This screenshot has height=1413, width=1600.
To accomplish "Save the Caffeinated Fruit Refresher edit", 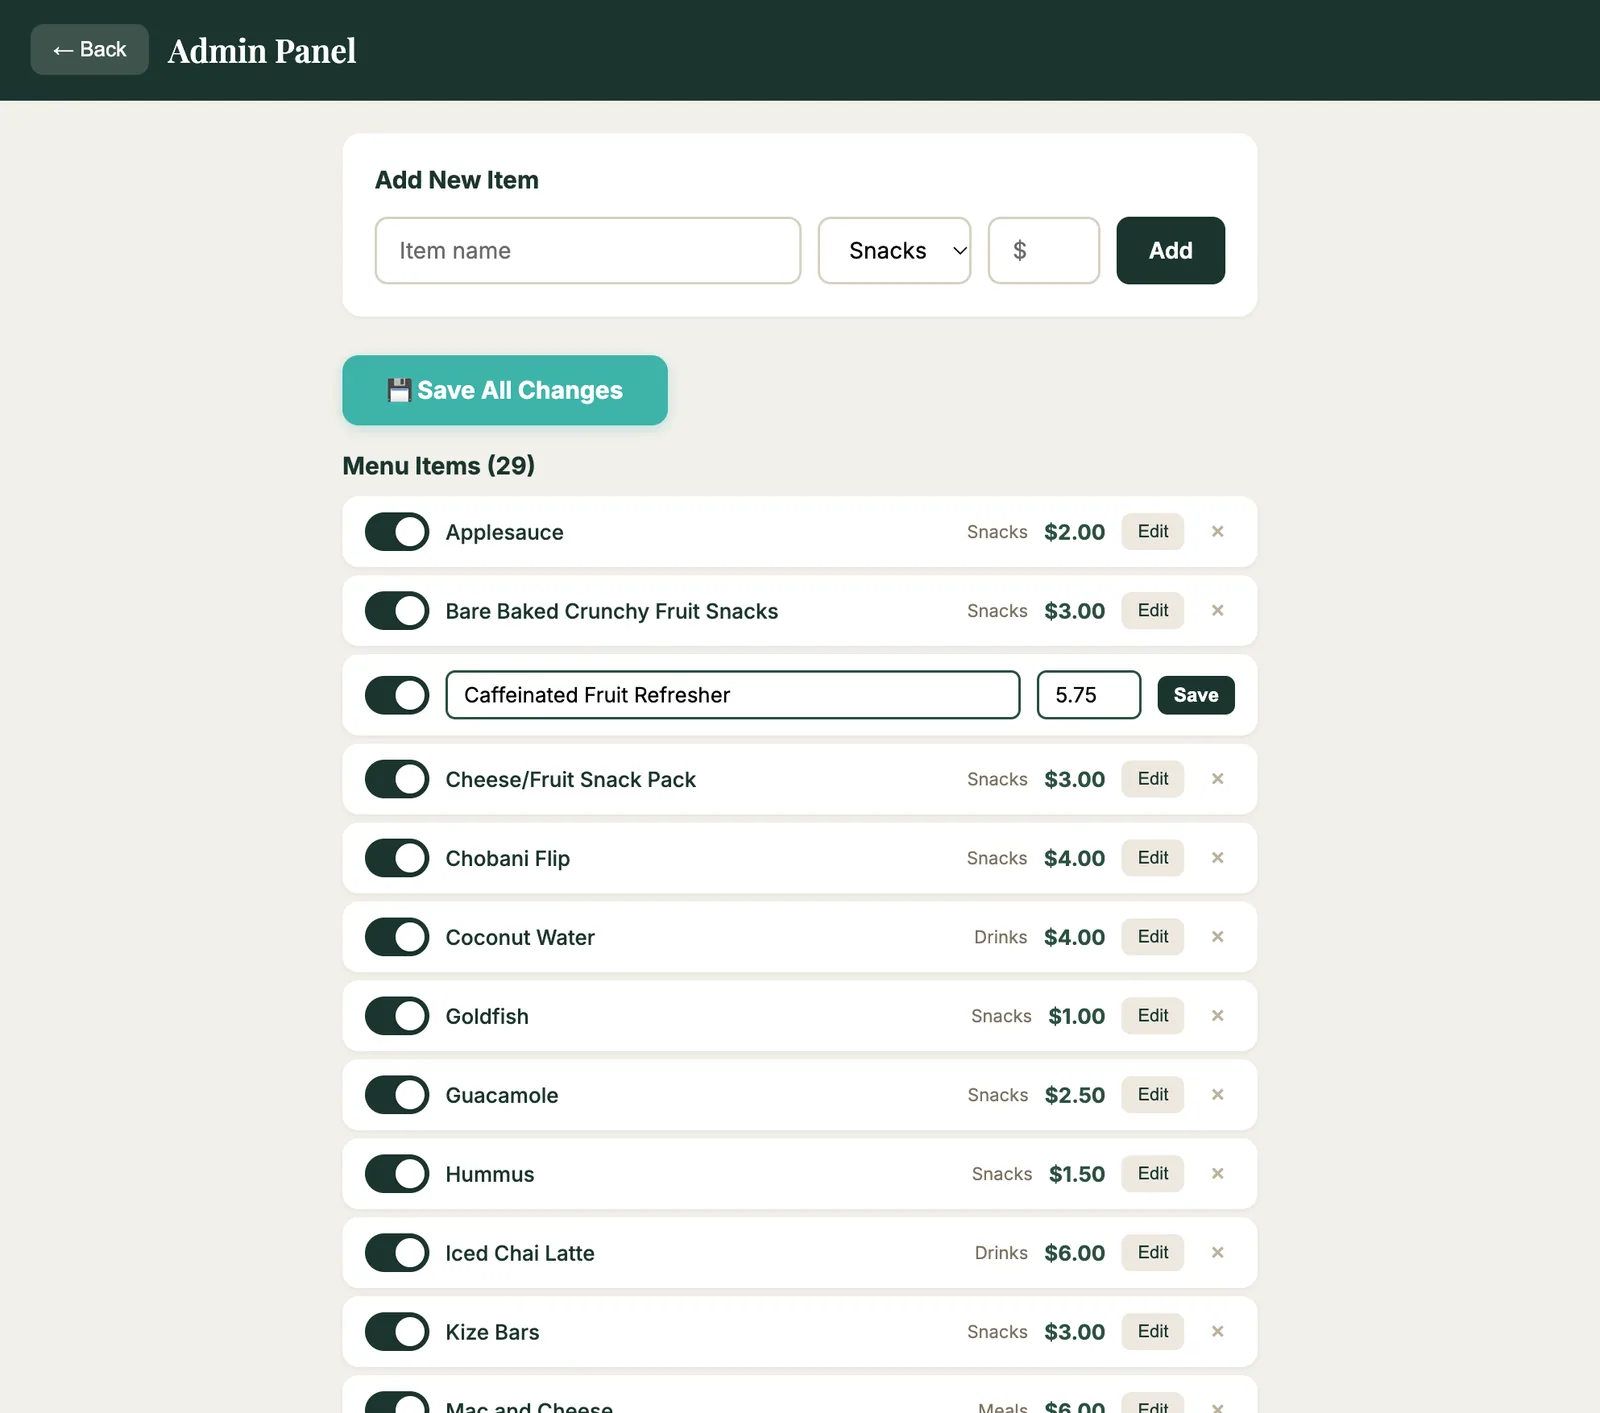I will (1196, 695).
